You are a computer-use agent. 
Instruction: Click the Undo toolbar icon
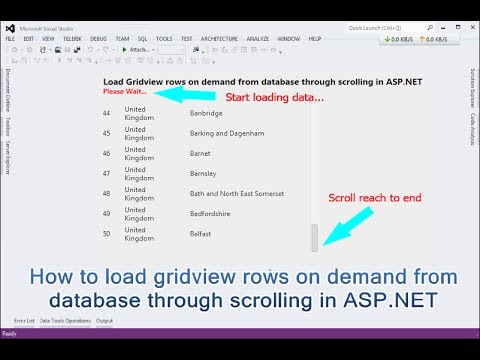[90, 50]
